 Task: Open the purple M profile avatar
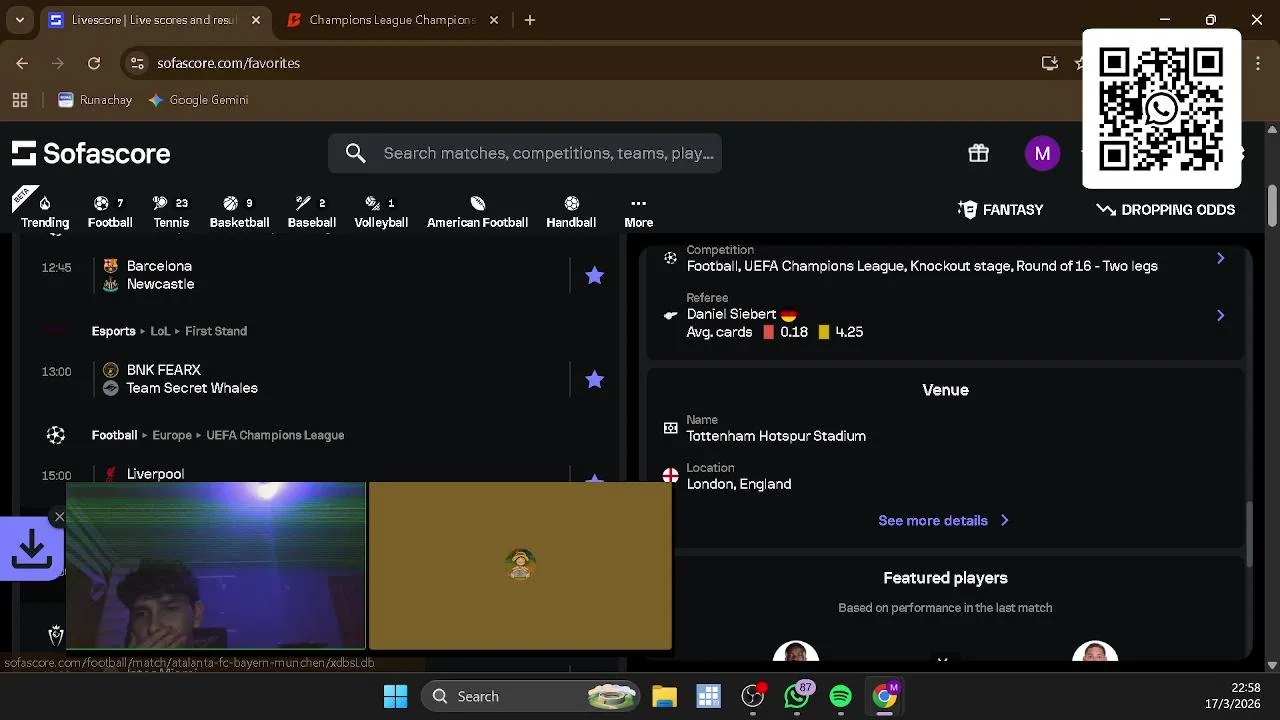coord(1042,153)
